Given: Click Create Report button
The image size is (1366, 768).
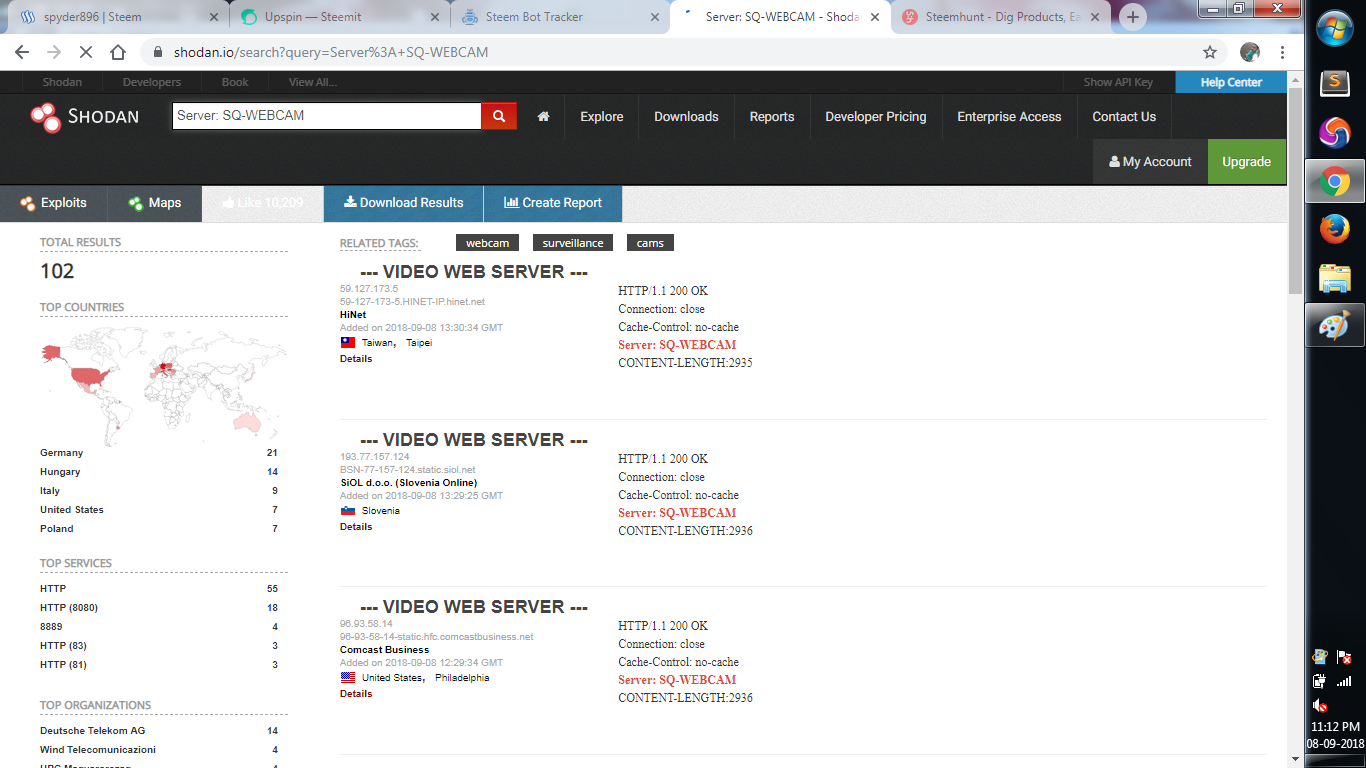Looking at the screenshot, I should pos(553,203).
